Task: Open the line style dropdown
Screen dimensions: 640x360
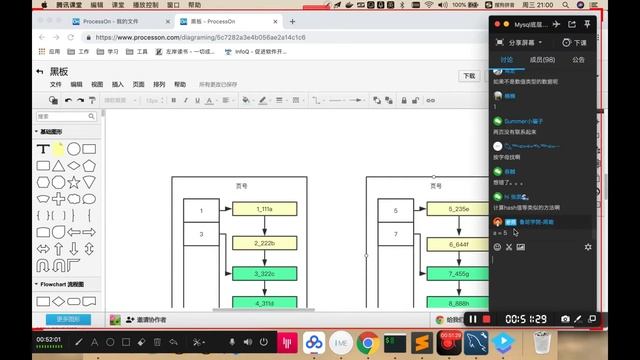Action: click(x=297, y=100)
